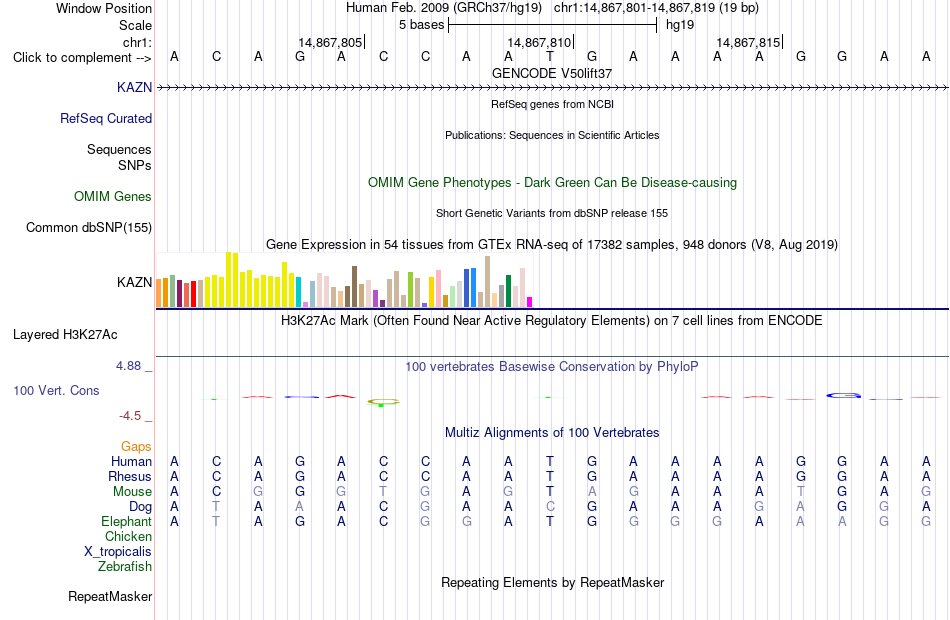The image size is (950, 620).
Task: Click 'Short Genetic Variants from dbSNP release 155'
Action: pos(552,213)
